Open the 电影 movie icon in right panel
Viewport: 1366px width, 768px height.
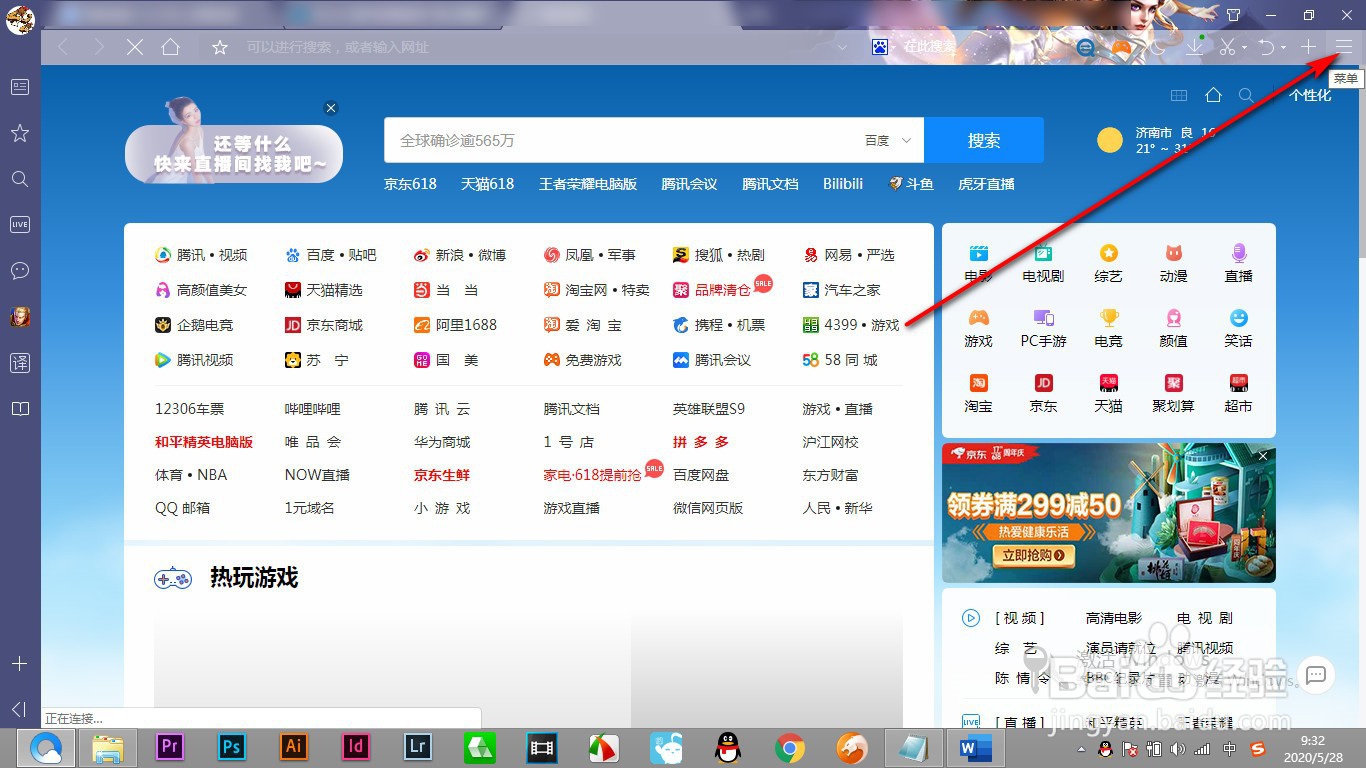click(977, 262)
